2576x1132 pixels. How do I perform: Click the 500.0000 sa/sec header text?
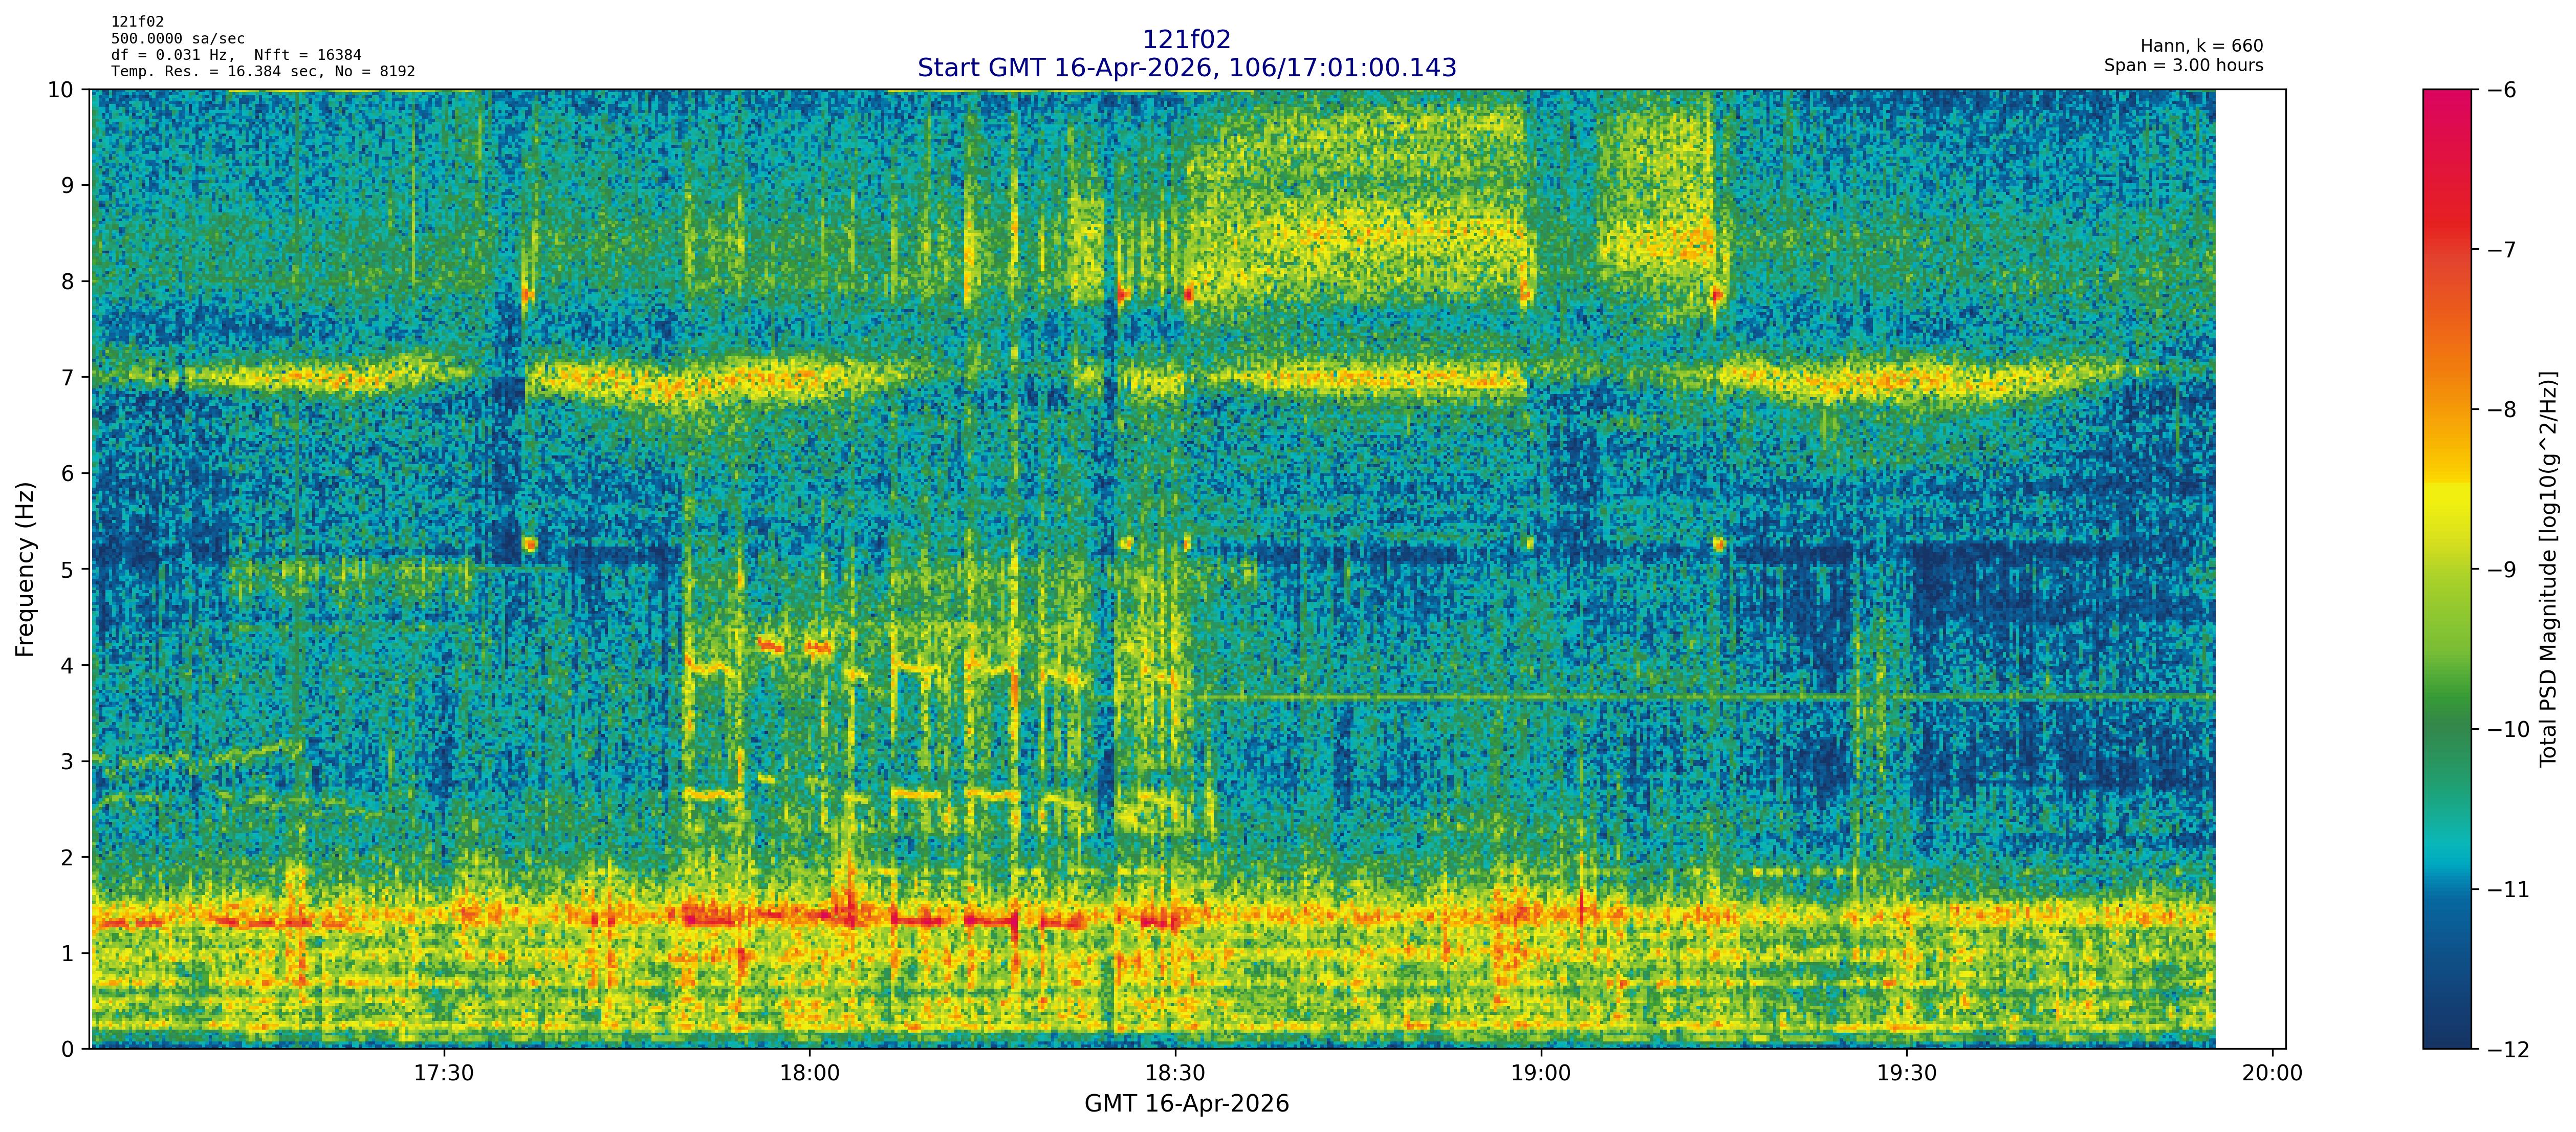[178, 39]
